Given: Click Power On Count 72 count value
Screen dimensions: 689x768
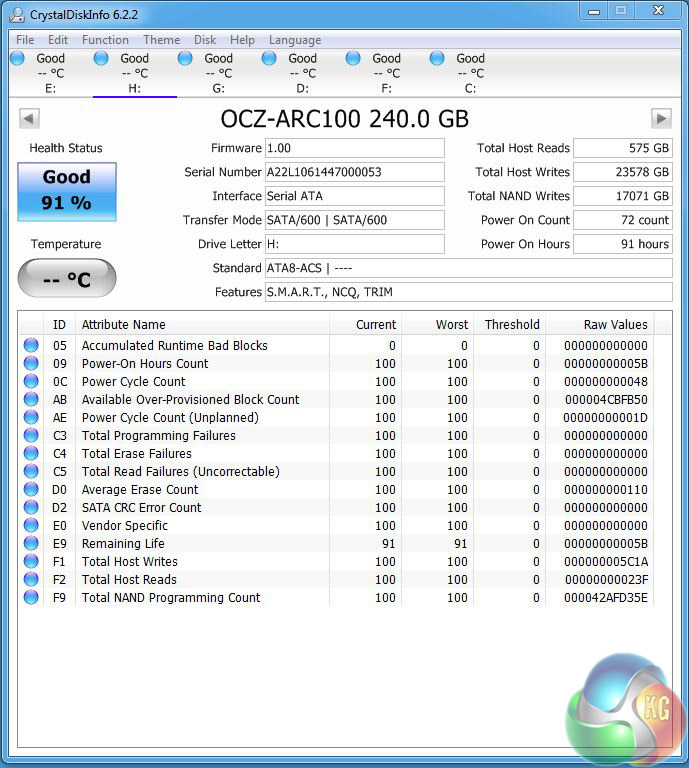Looking at the screenshot, I should coord(623,220).
